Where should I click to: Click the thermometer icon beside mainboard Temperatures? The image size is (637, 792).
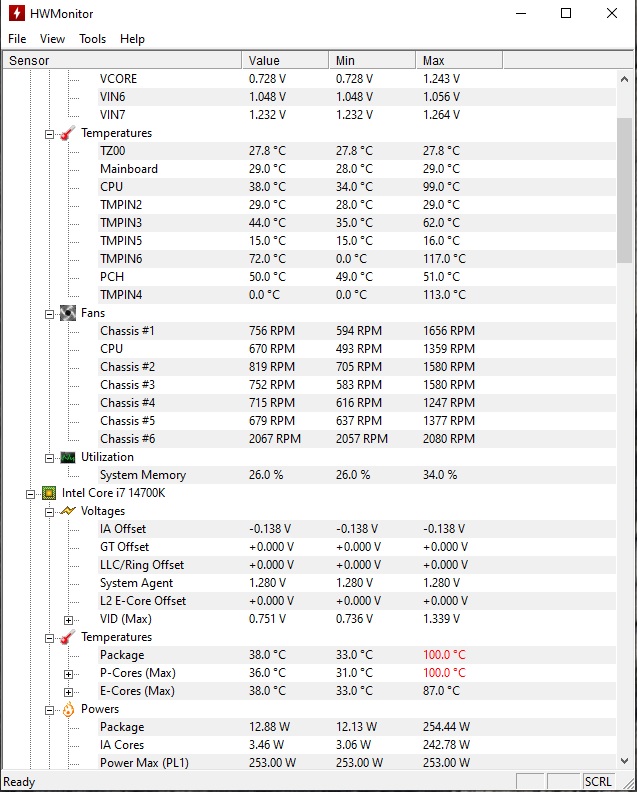coord(68,133)
